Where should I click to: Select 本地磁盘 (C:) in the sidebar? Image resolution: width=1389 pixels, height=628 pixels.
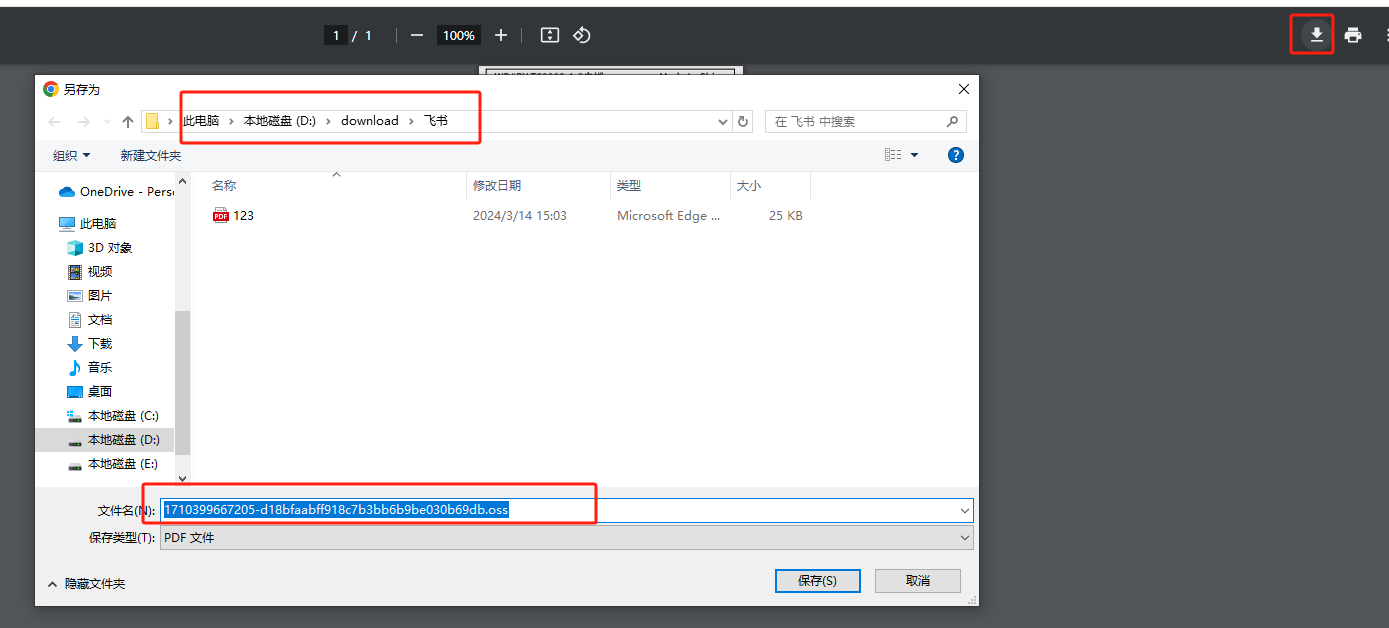(112, 415)
